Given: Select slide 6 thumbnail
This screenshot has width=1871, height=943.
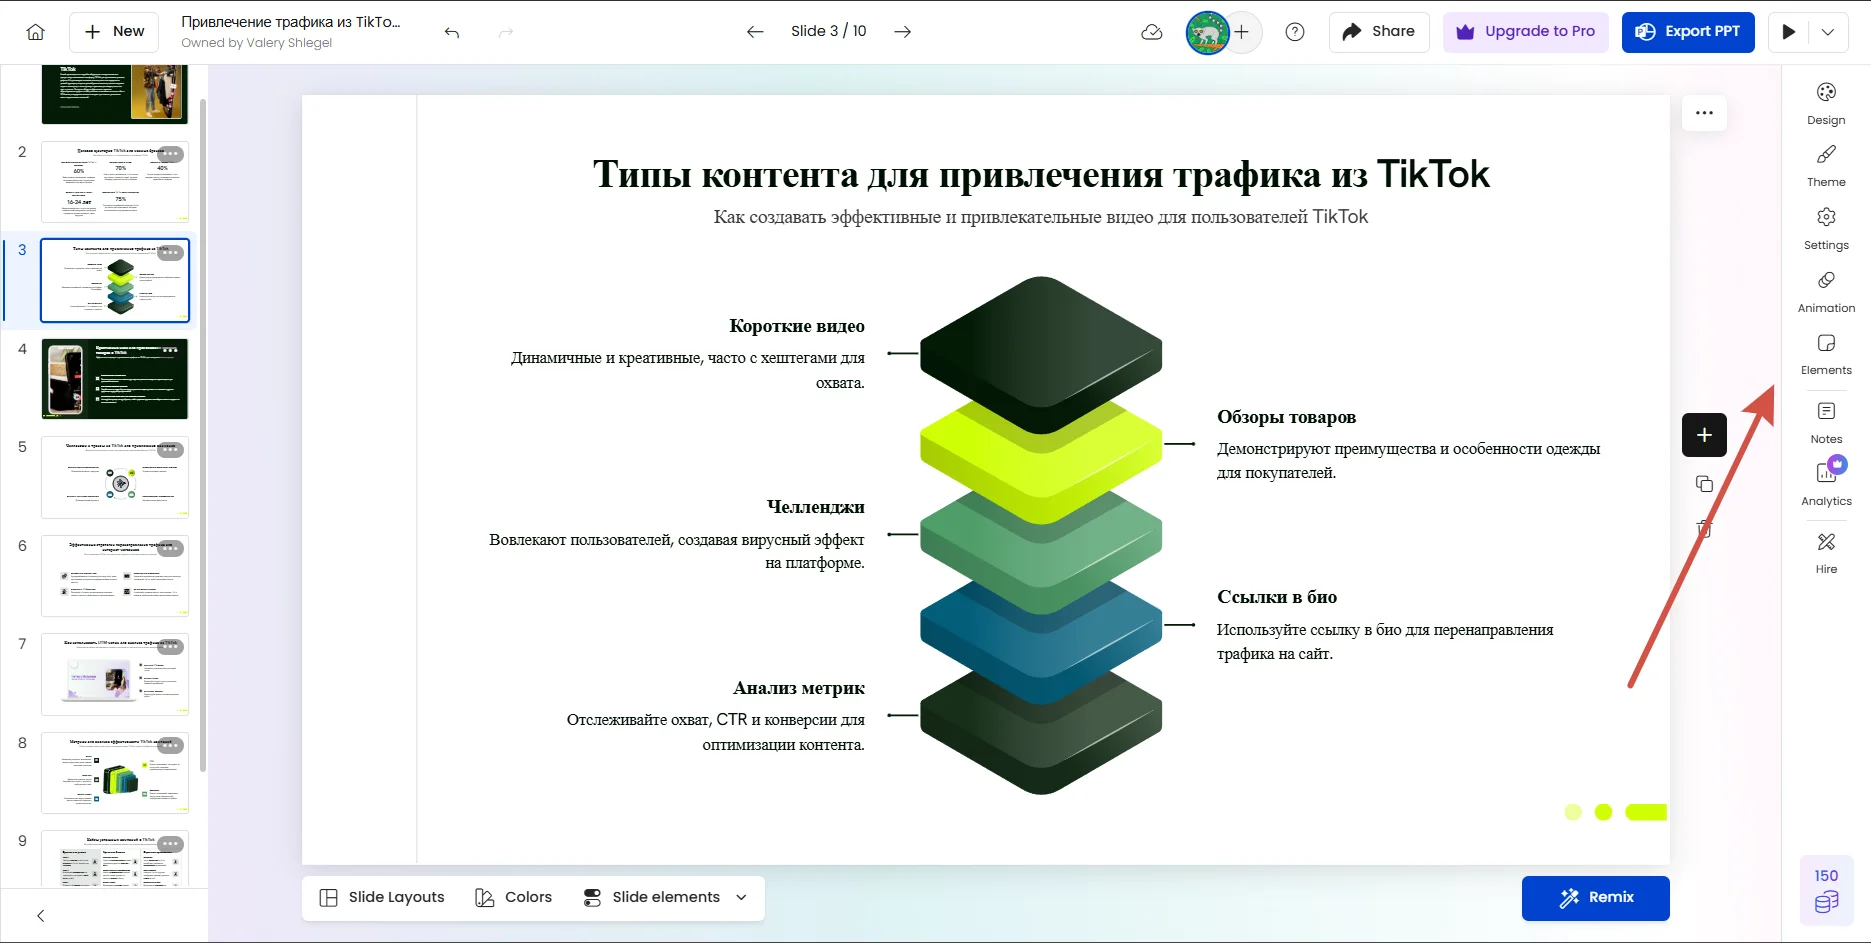Looking at the screenshot, I should 114,576.
